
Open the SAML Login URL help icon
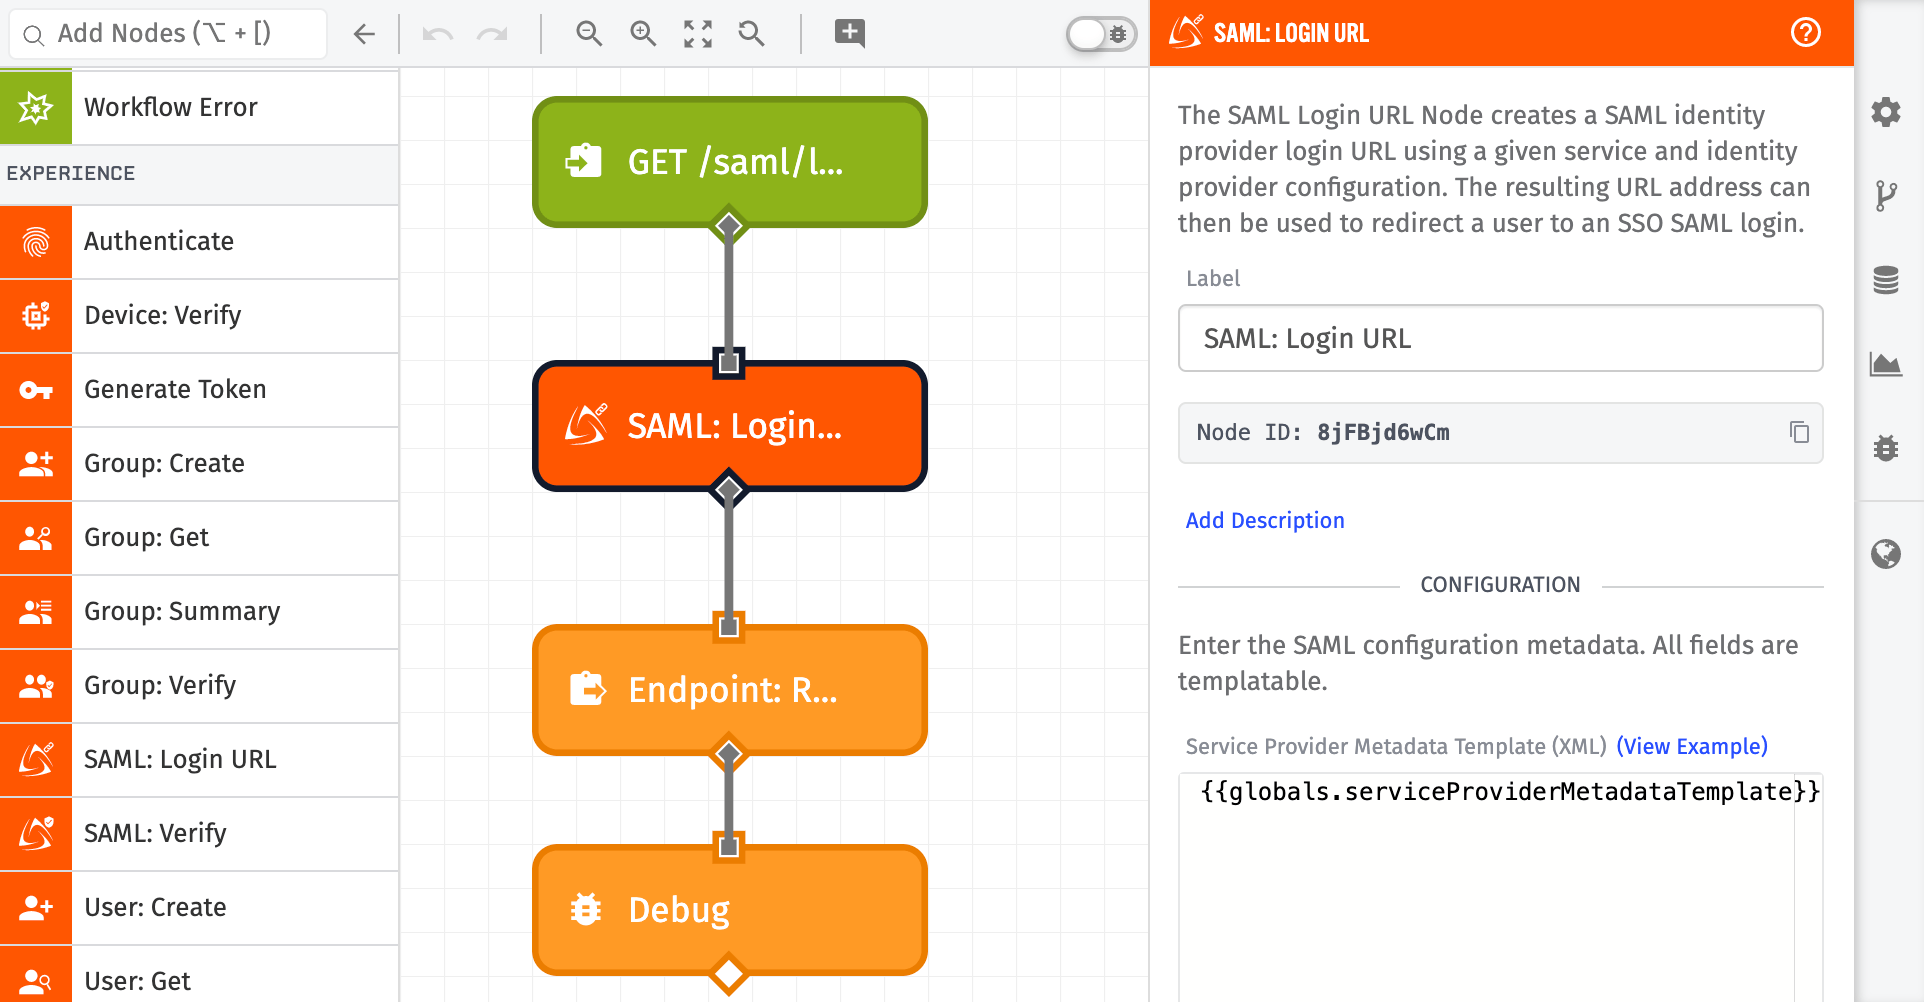1806,33
